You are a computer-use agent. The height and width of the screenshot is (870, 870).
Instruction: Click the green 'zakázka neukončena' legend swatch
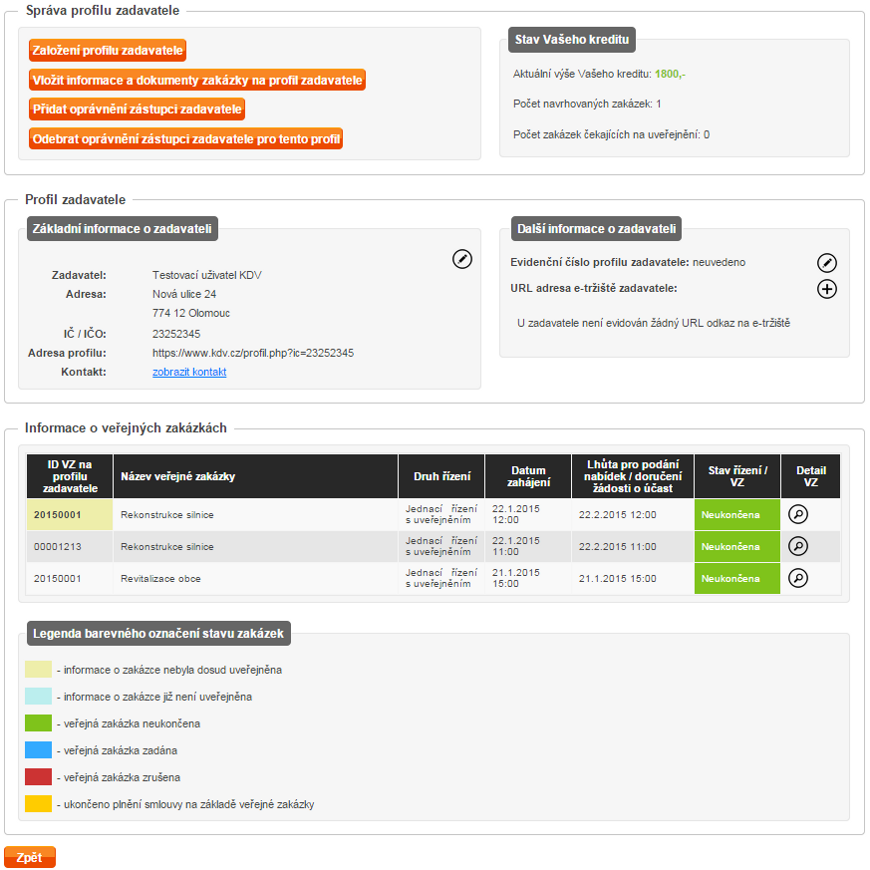pyautogui.click(x=38, y=723)
